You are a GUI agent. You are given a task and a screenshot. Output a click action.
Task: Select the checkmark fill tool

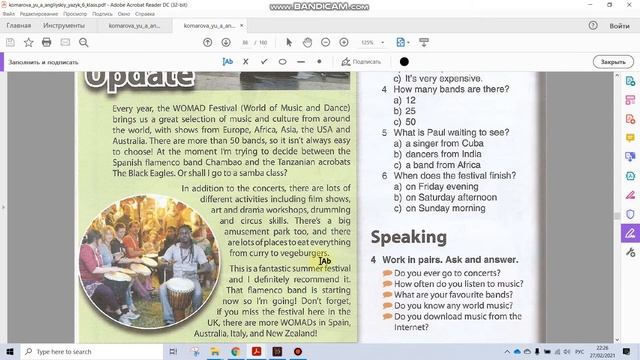point(264,62)
